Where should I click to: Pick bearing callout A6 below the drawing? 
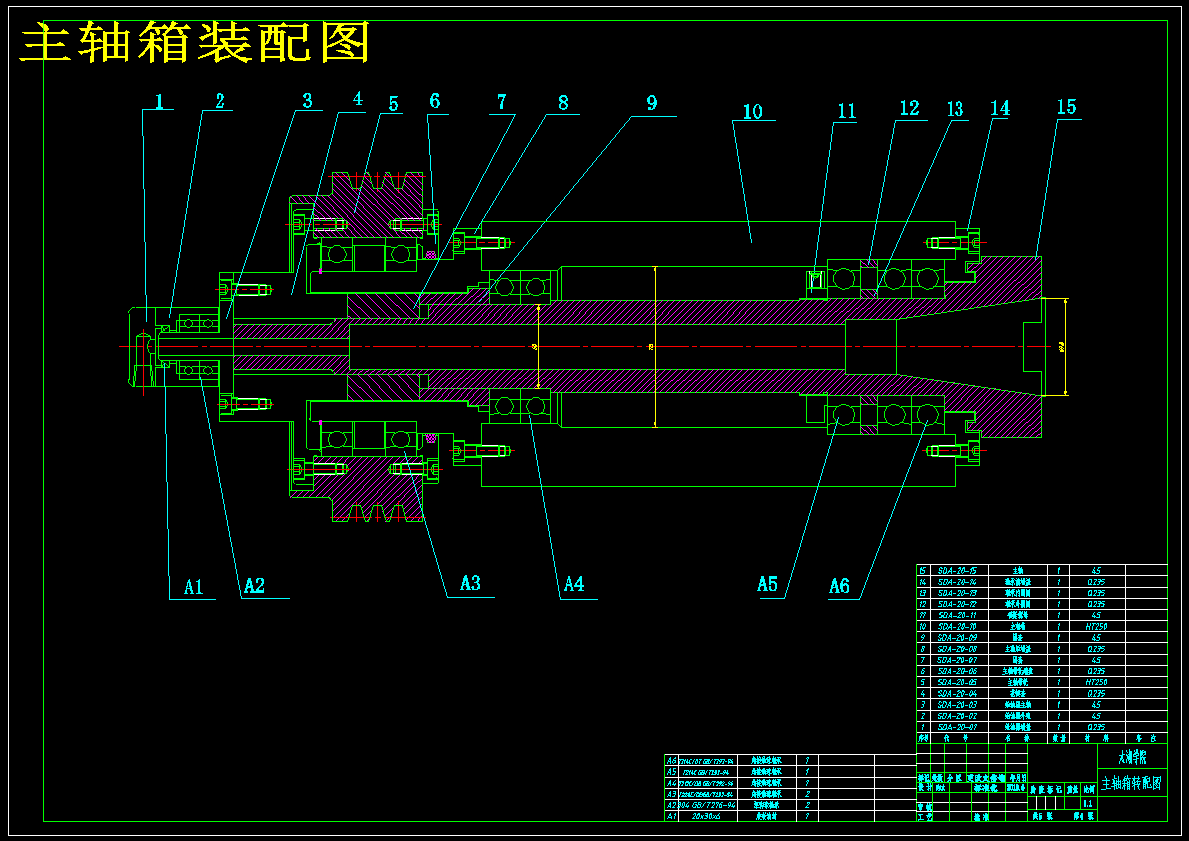click(839, 585)
